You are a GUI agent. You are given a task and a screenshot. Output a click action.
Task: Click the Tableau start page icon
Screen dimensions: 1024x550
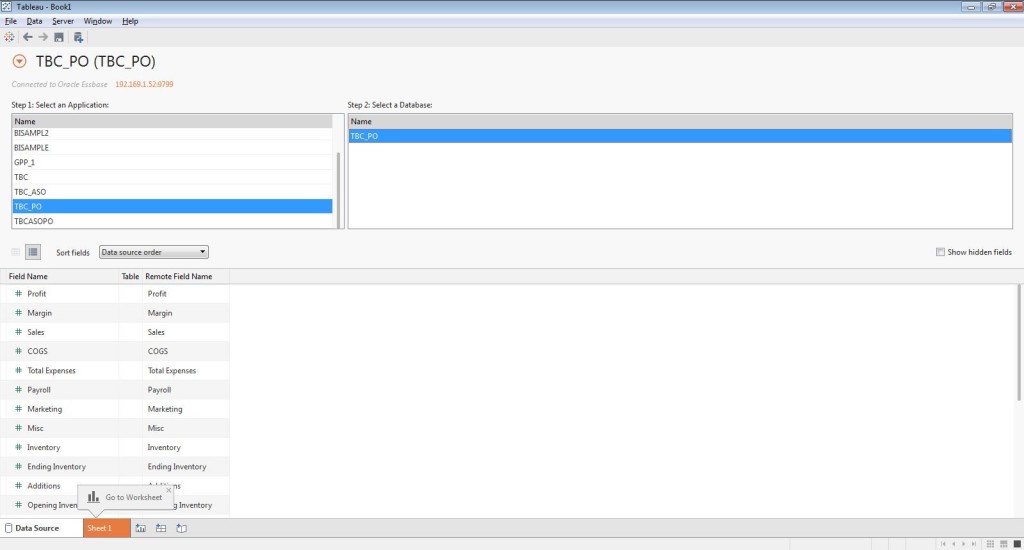point(9,37)
